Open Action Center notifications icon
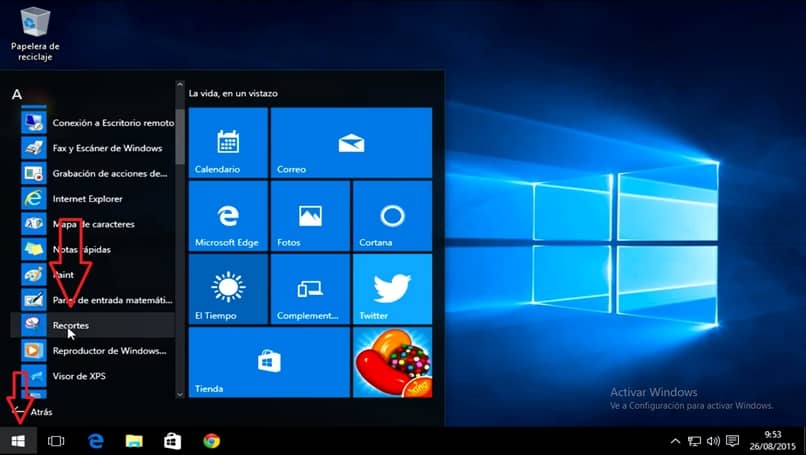Image resolution: width=806 pixels, height=455 pixels. pos(732,441)
